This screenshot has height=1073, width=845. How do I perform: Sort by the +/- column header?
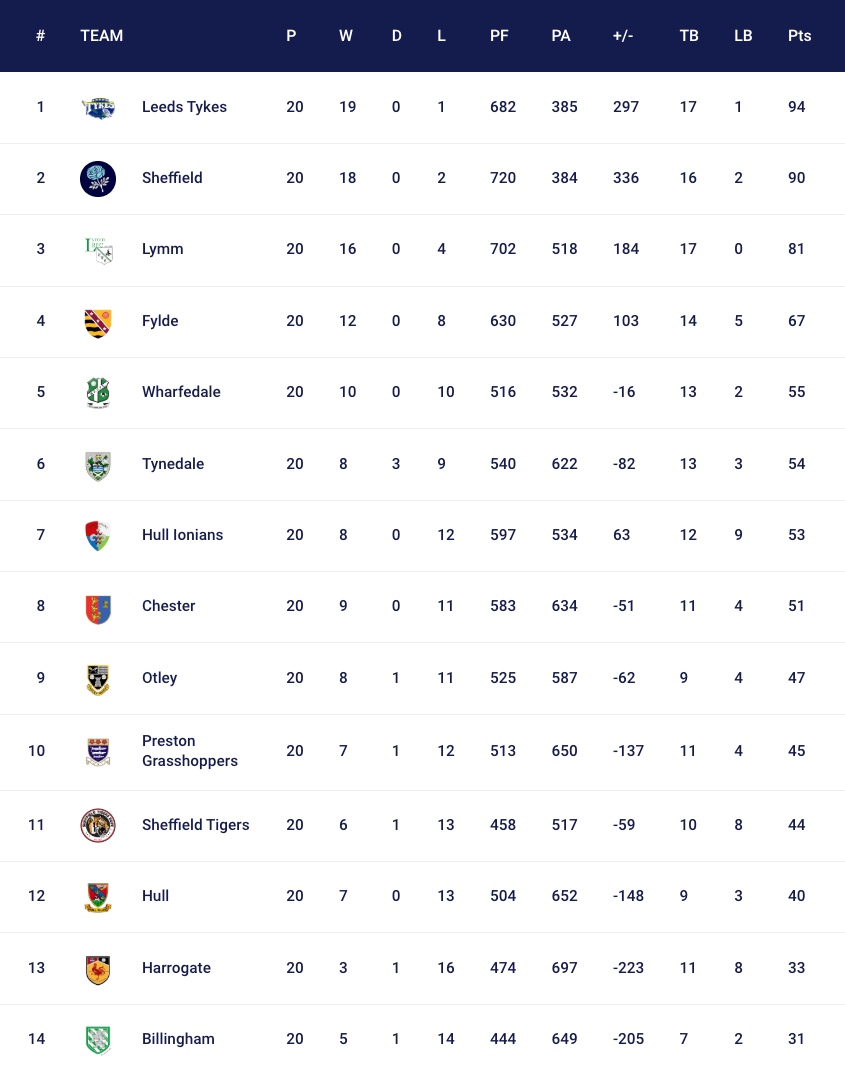pyautogui.click(x=623, y=36)
